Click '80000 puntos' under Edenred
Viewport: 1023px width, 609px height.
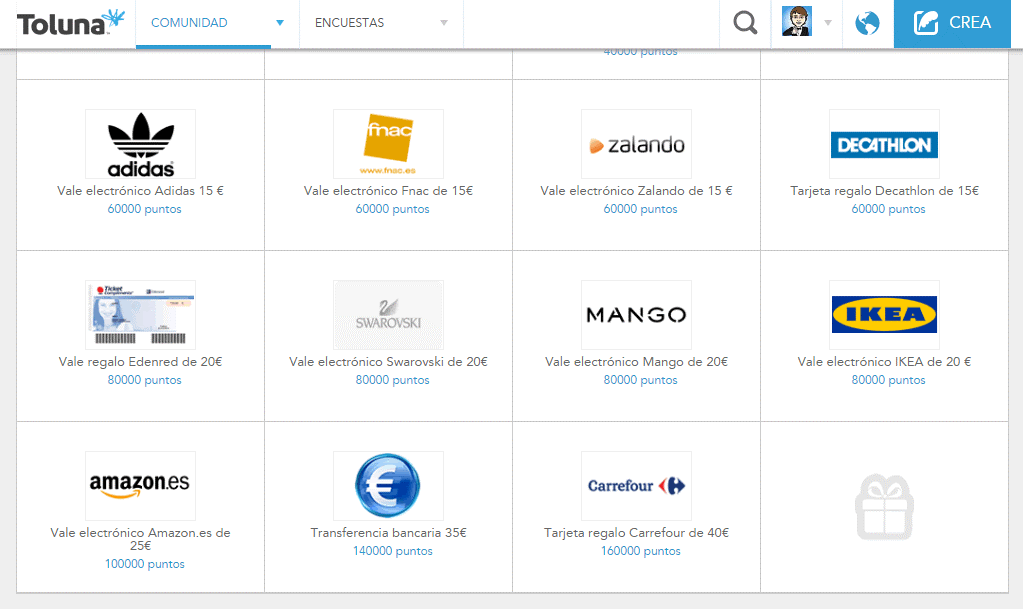click(x=144, y=380)
